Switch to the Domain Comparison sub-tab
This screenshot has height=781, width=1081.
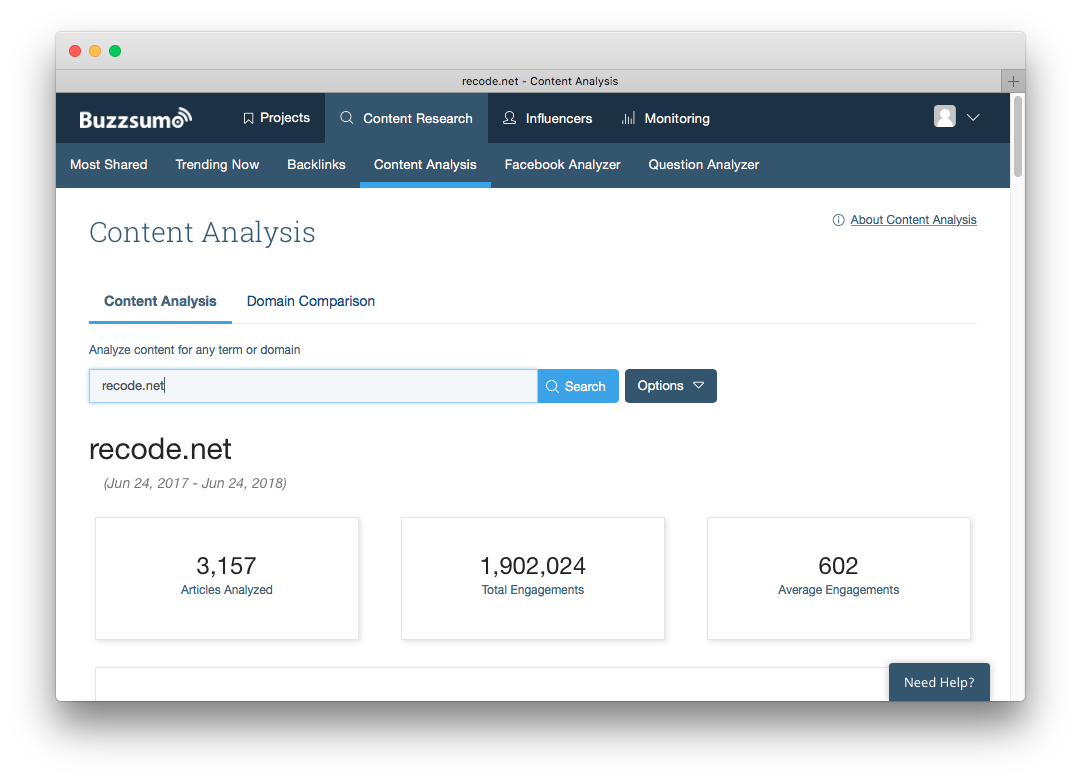pos(311,301)
